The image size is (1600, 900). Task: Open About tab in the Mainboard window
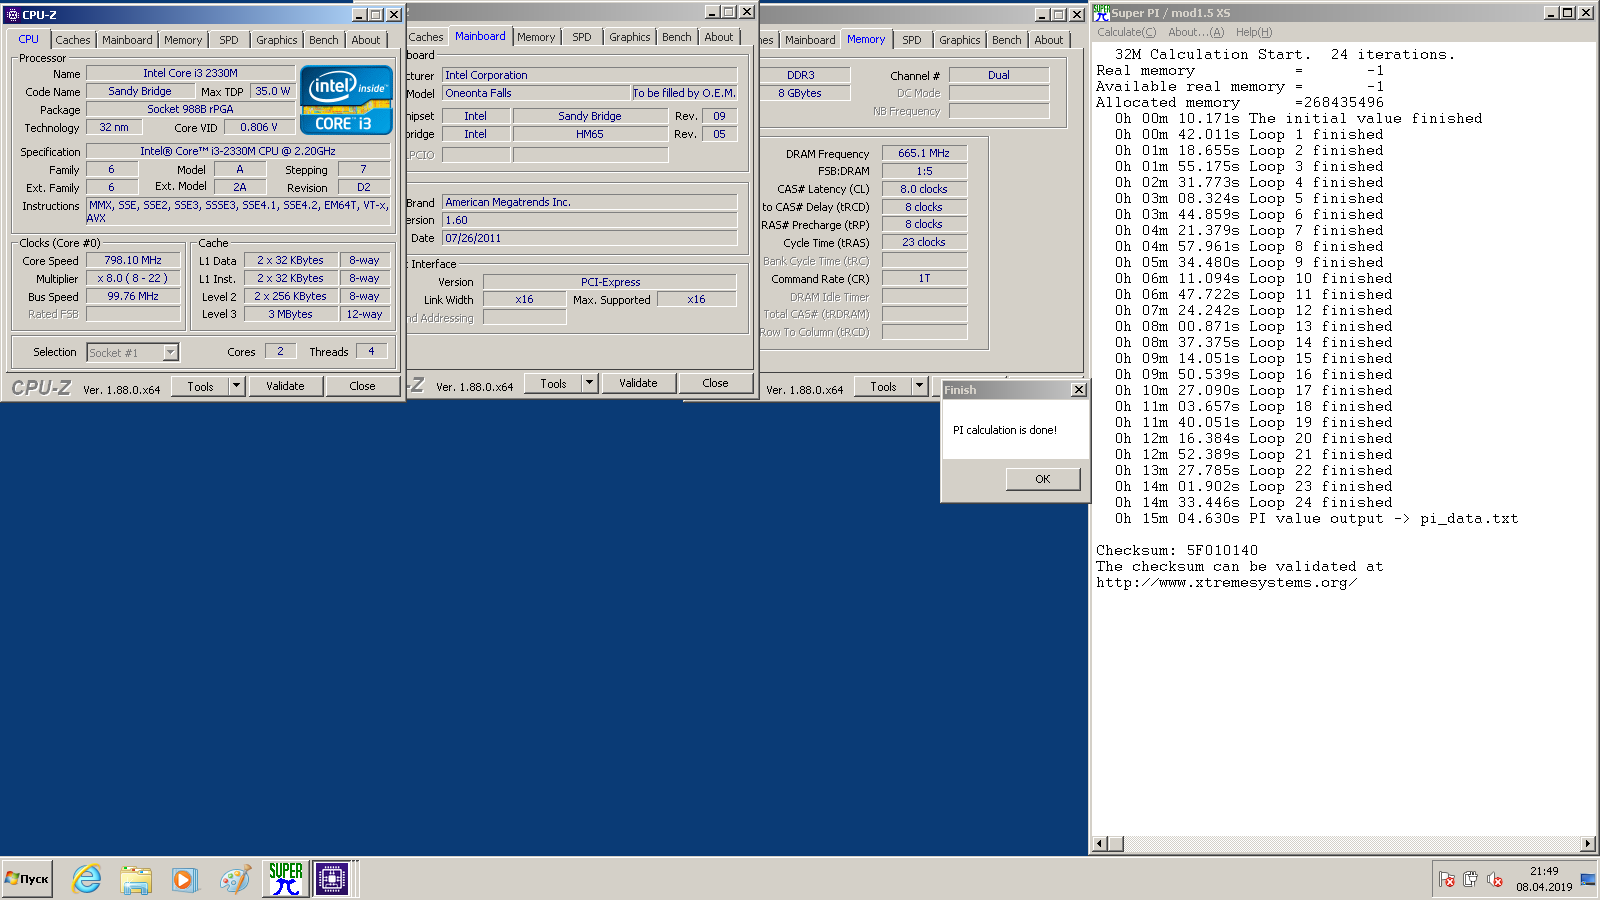click(719, 37)
